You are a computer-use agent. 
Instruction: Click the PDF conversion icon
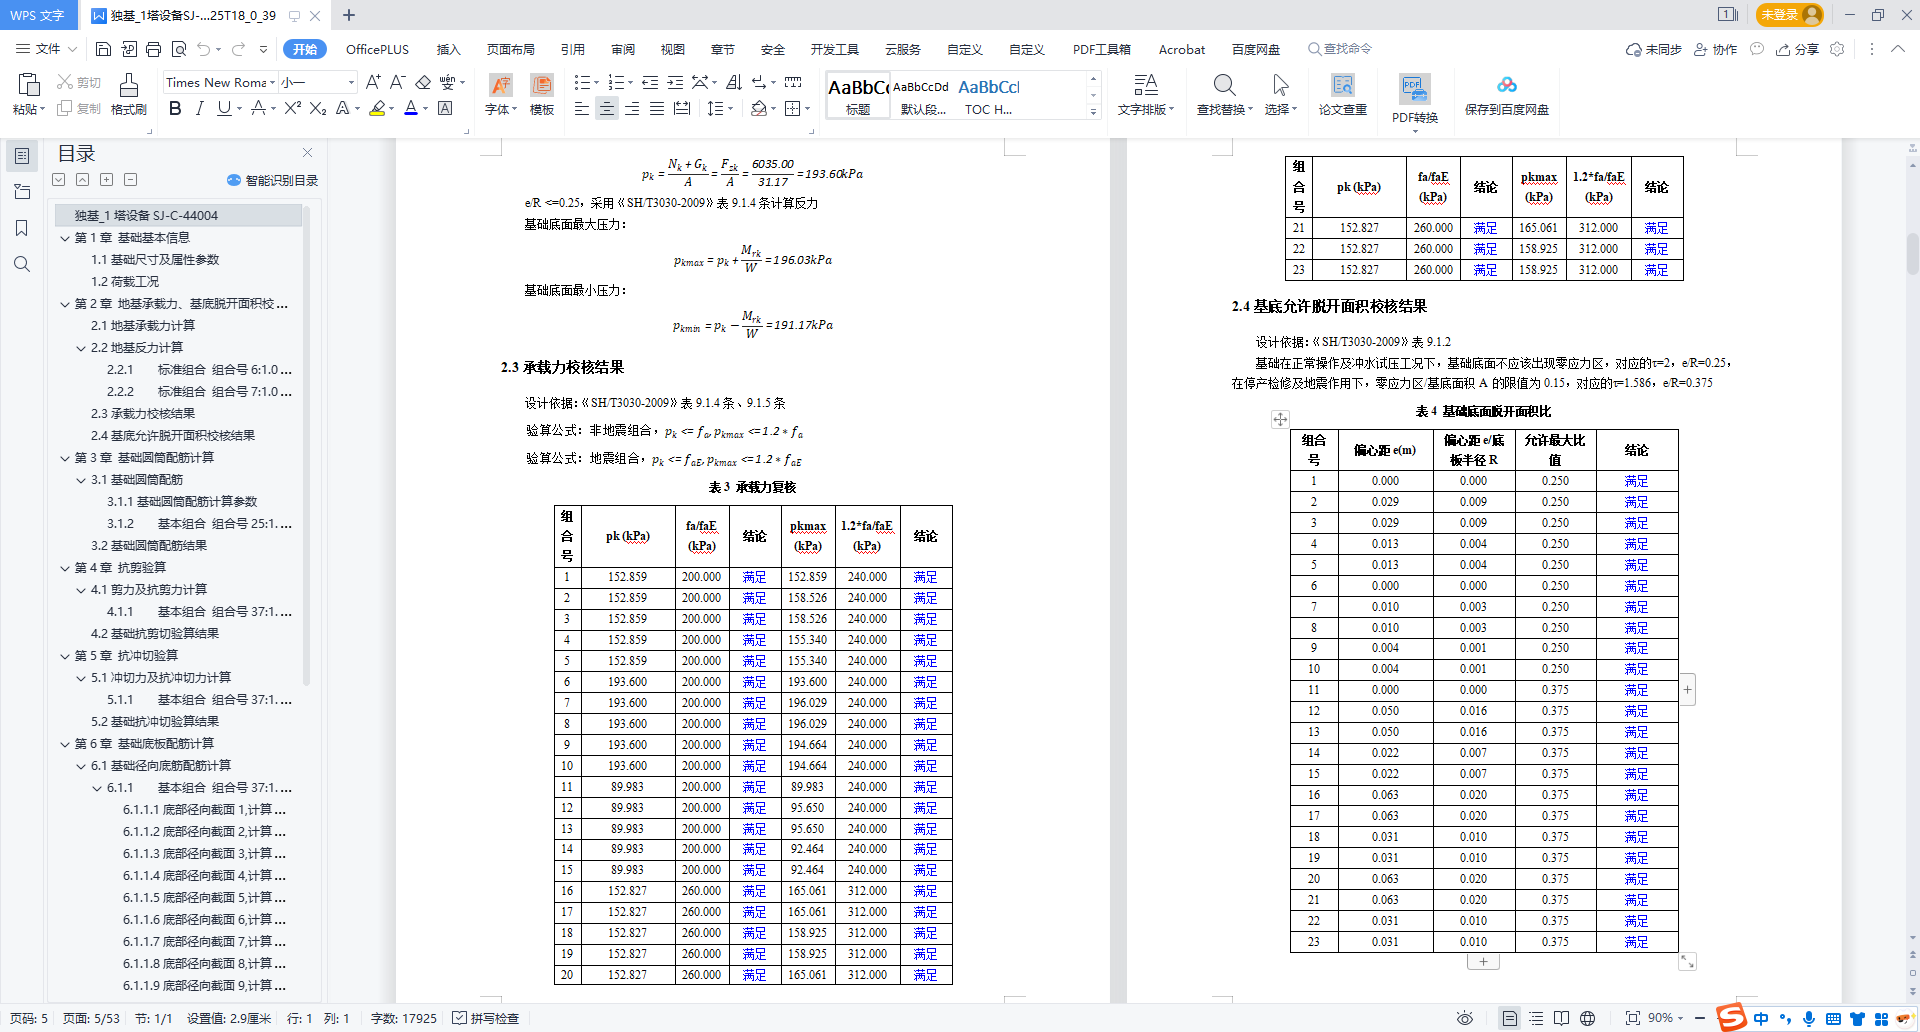click(x=1414, y=97)
